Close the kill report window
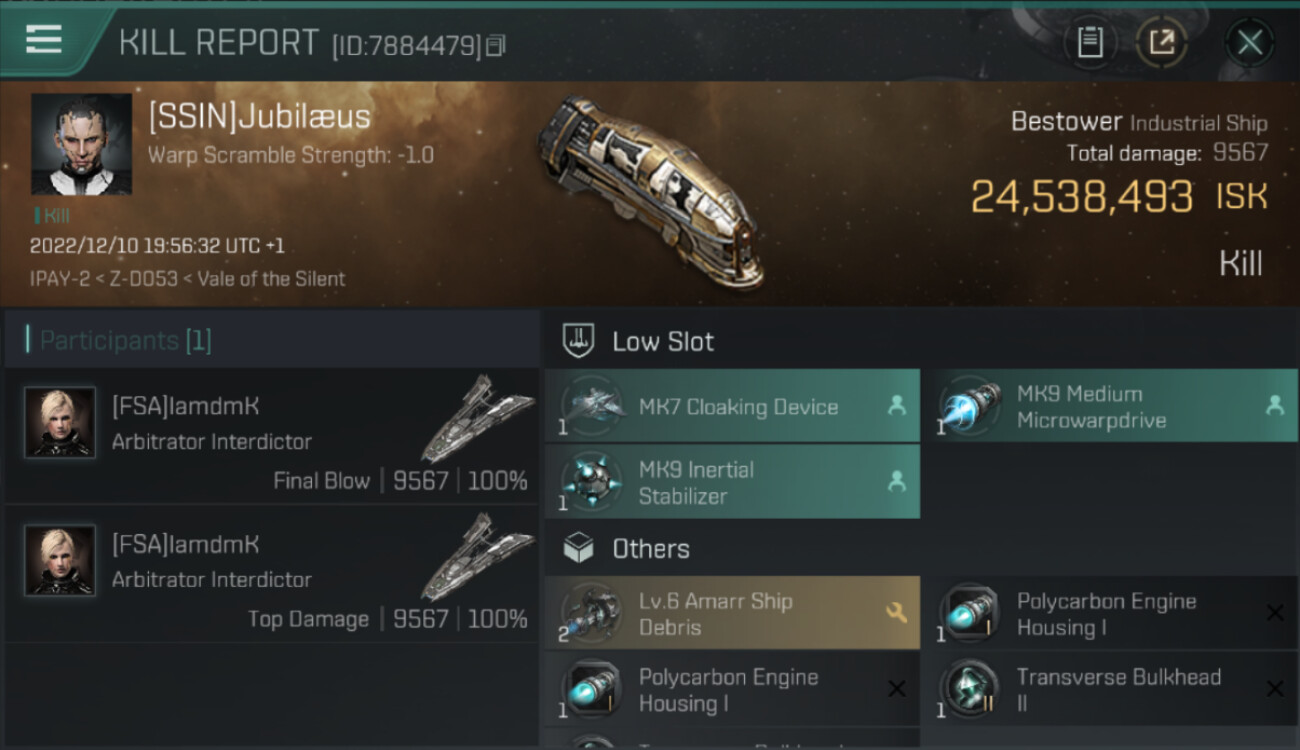The width and height of the screenshot is (1300, 750). coord(1249,42)
